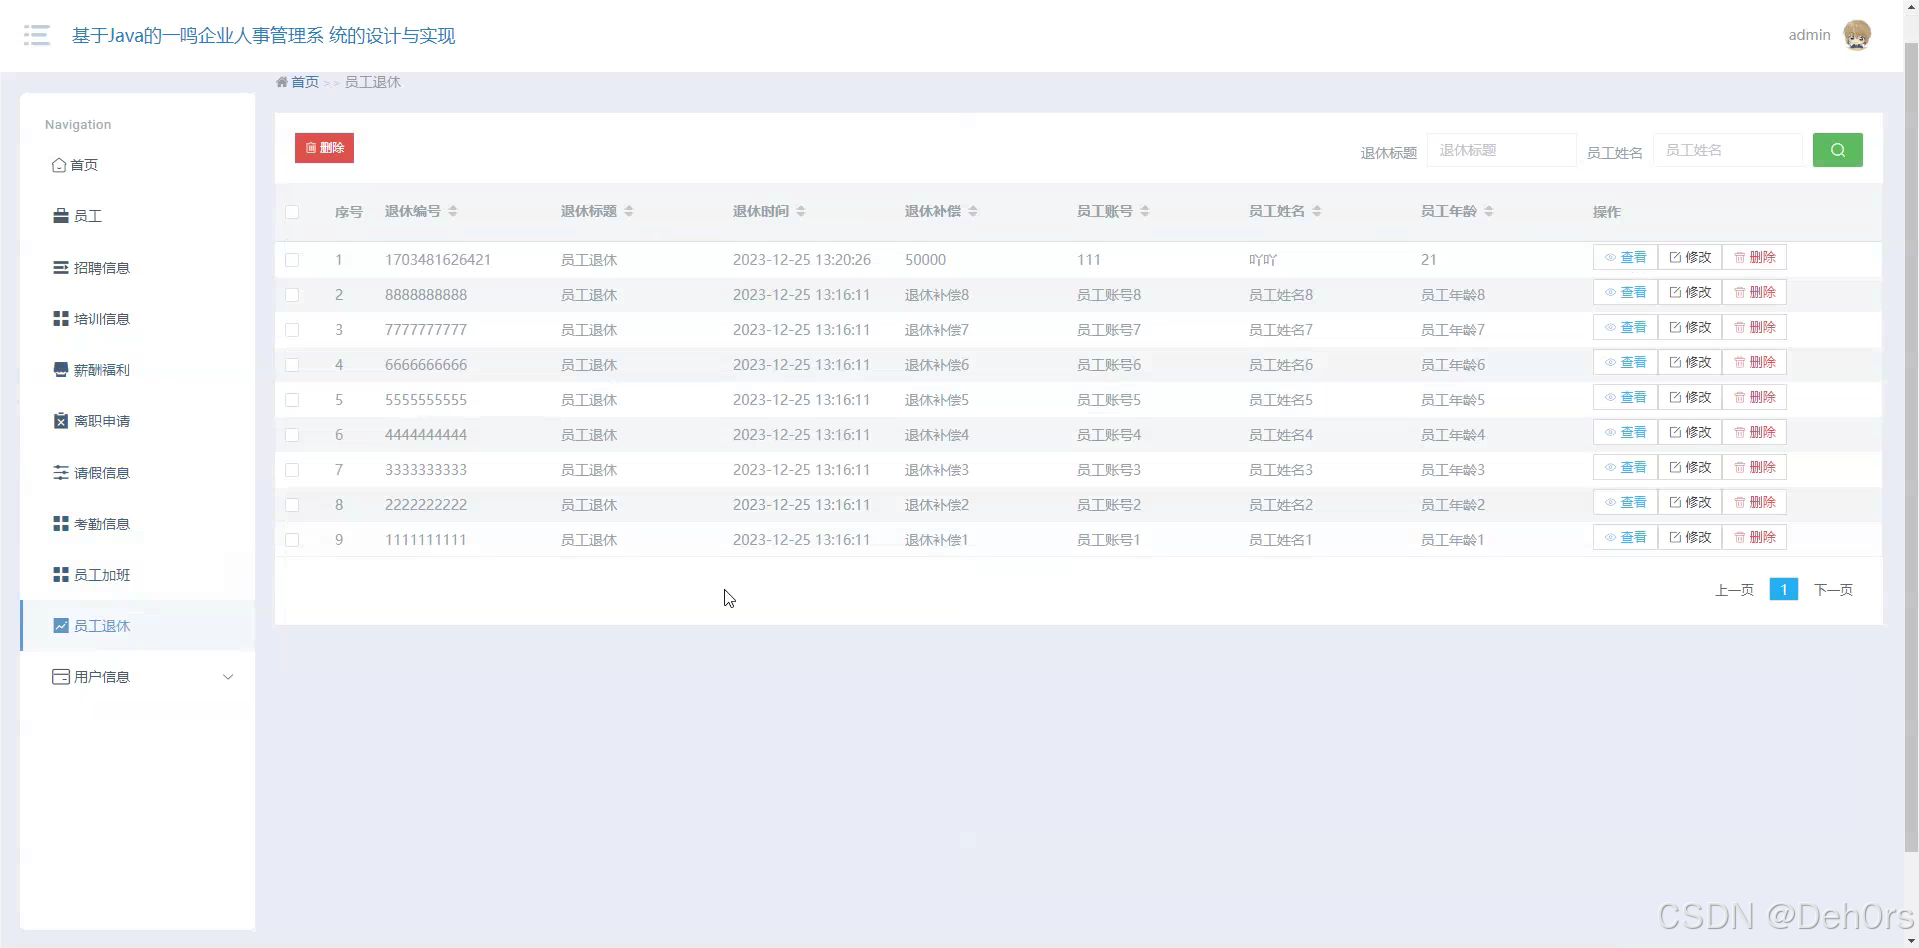The image size is (1919, 948).
Task: Go to 下一页 in pagination
Action: 1834,589
